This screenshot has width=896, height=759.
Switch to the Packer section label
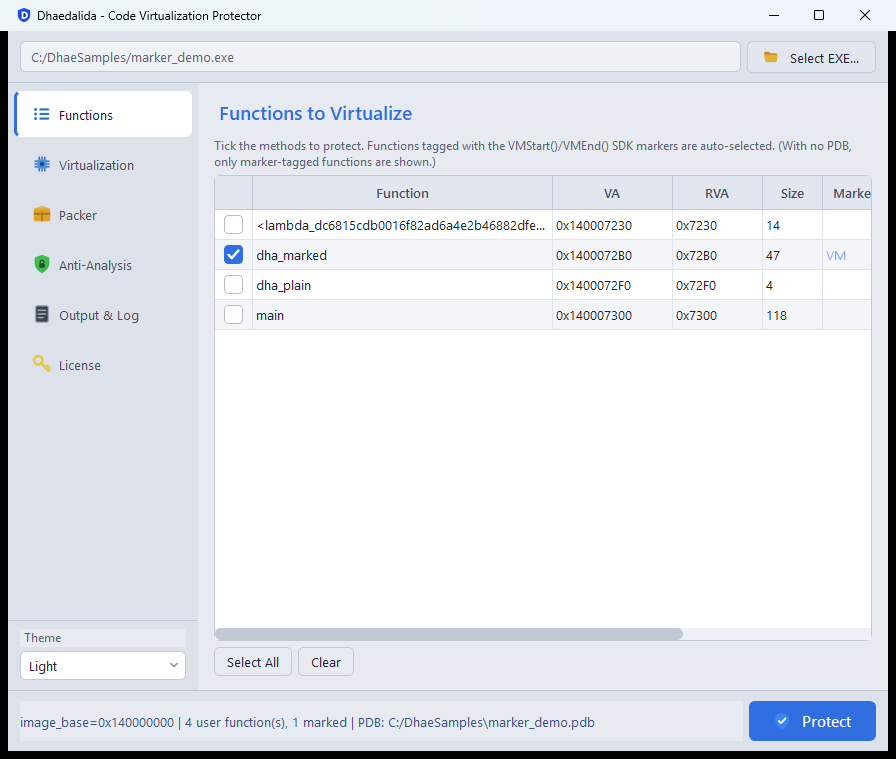click(78, 215)
